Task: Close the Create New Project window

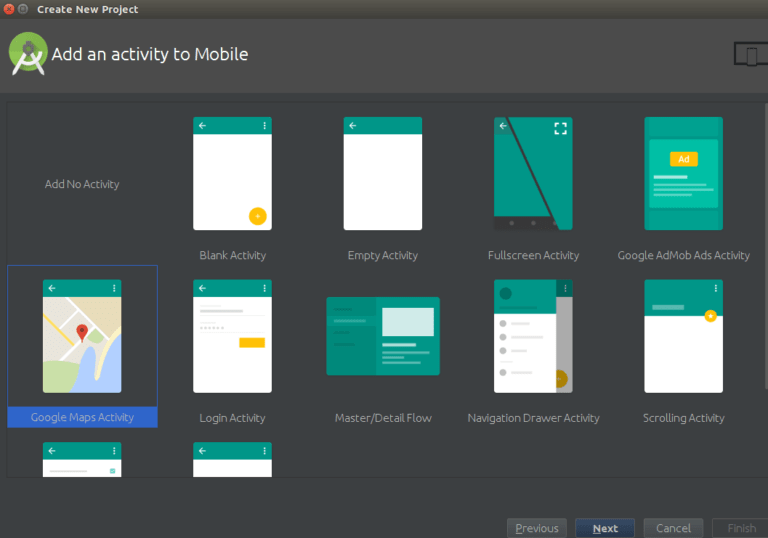Action: pos(9,9)
